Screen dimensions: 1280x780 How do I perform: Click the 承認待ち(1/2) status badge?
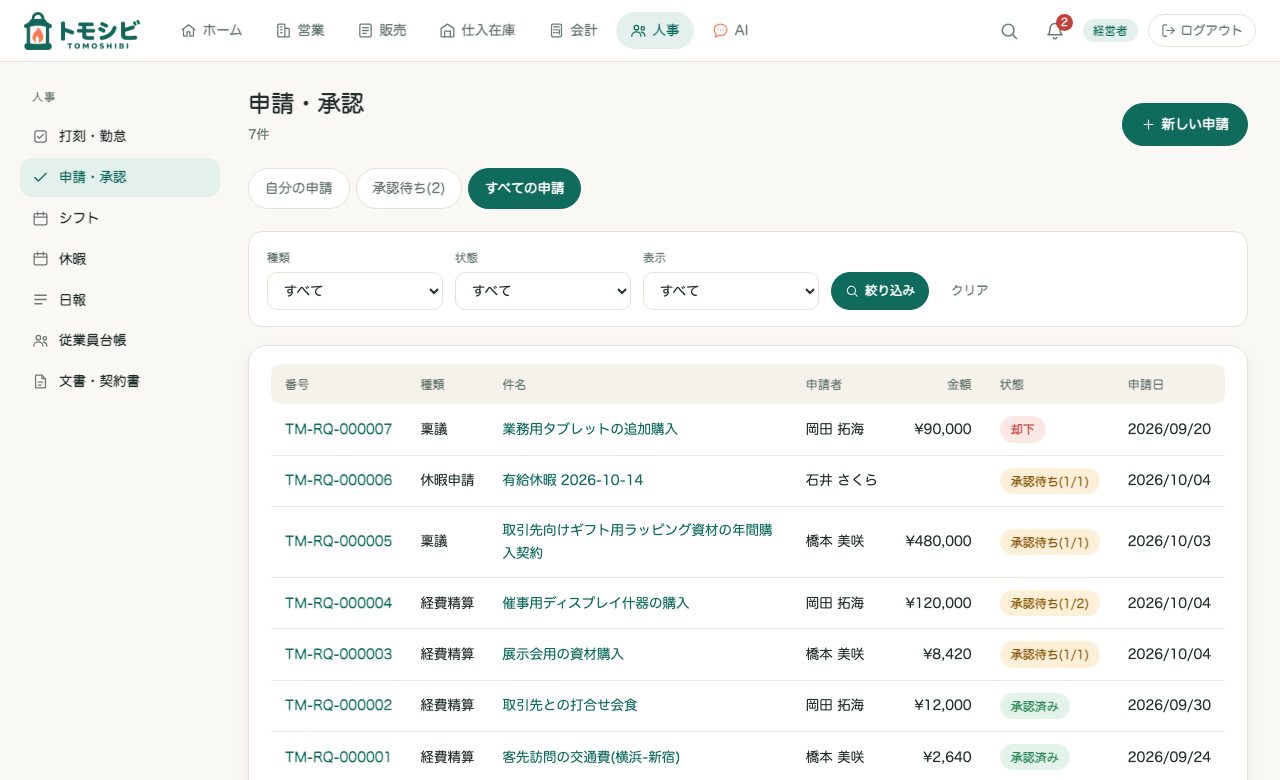(1050, 603)
